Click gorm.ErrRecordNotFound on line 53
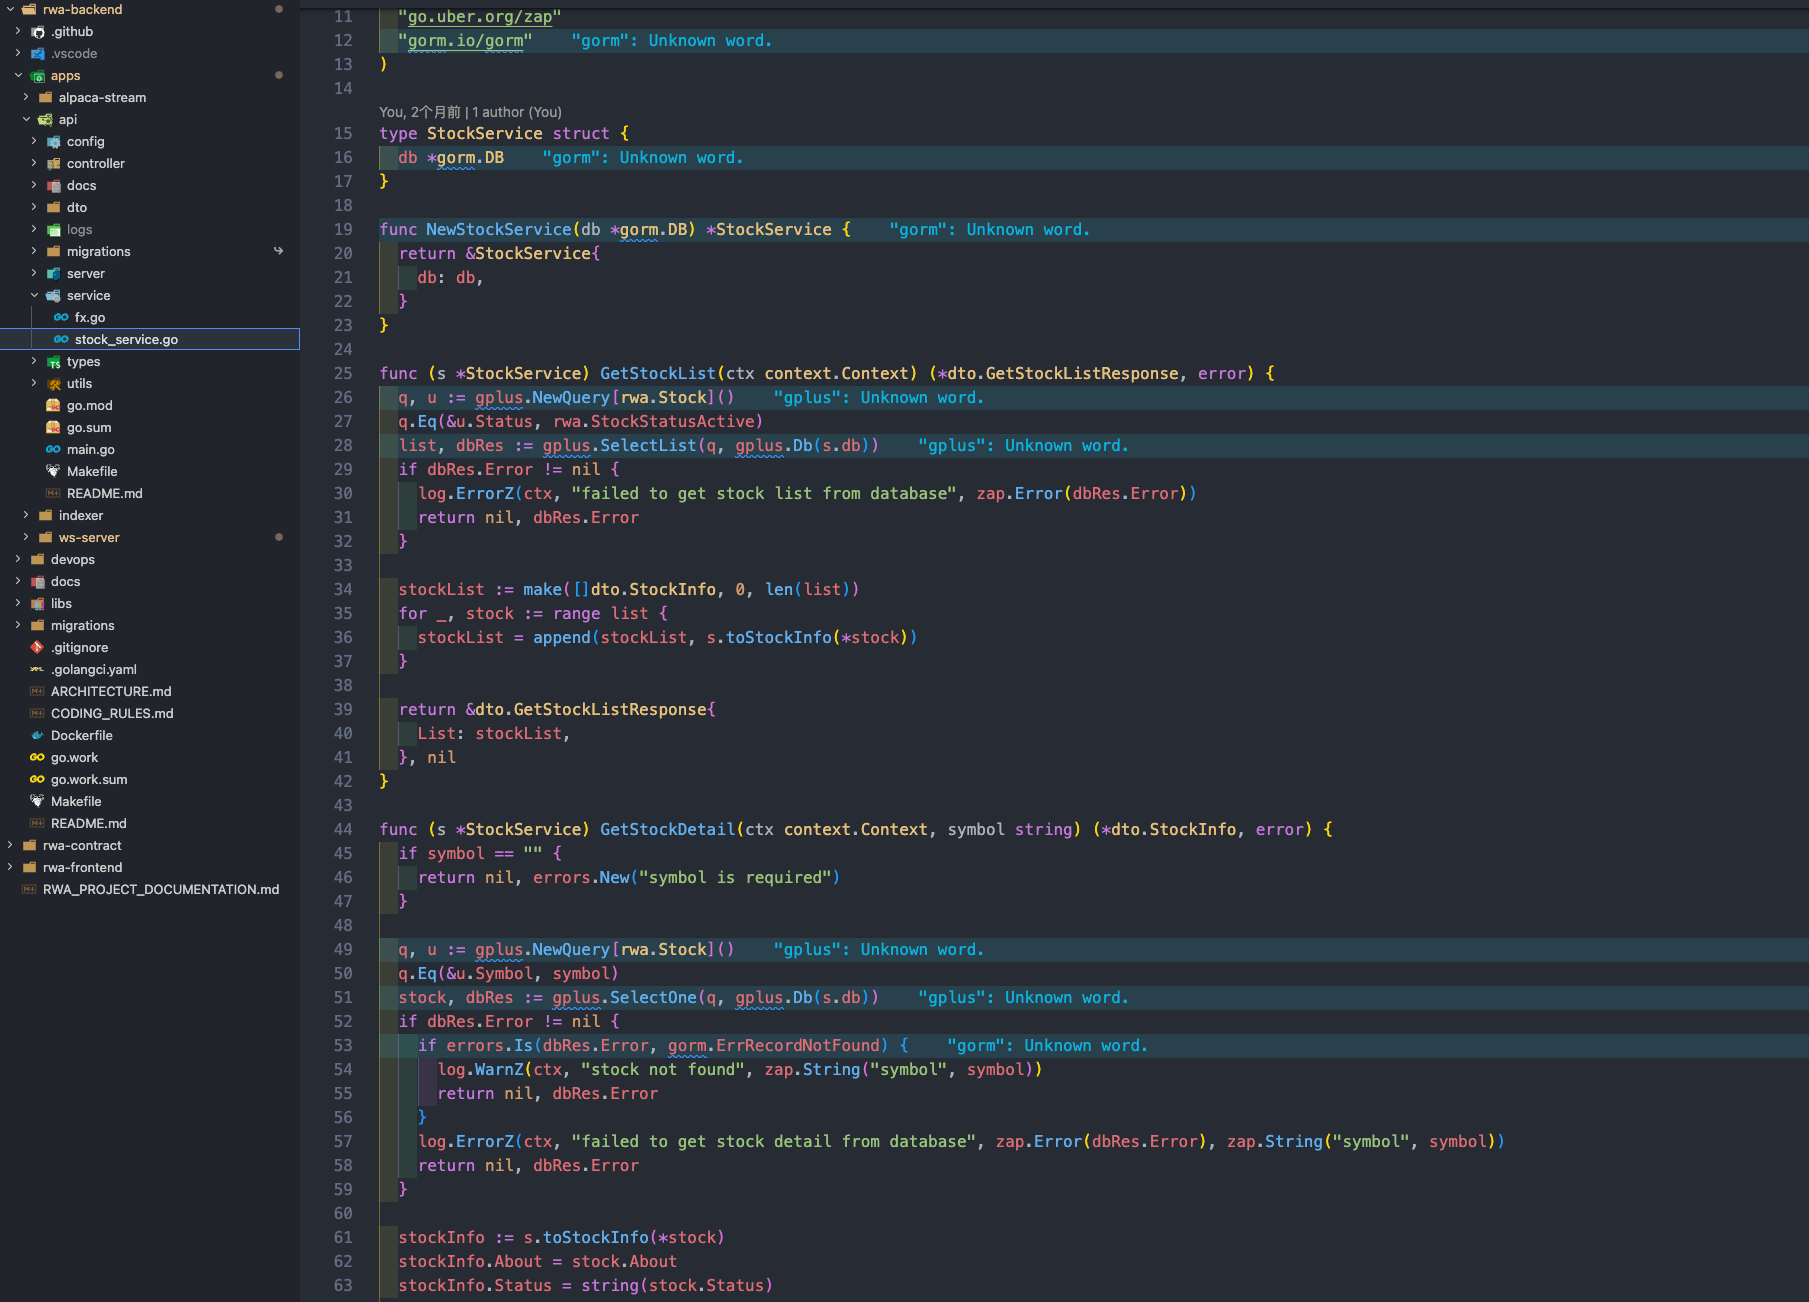This screenshot has width=1809, height=1302. [773, 1046]
